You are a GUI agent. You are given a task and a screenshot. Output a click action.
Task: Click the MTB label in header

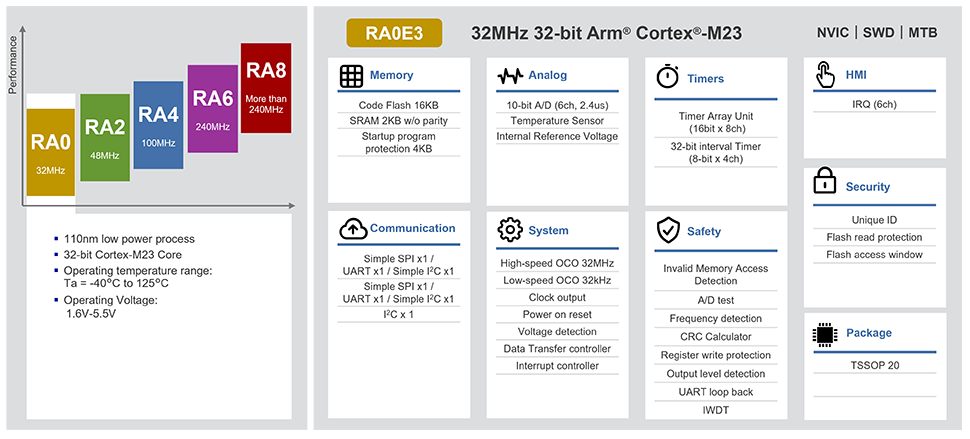(x=929, y=33)
